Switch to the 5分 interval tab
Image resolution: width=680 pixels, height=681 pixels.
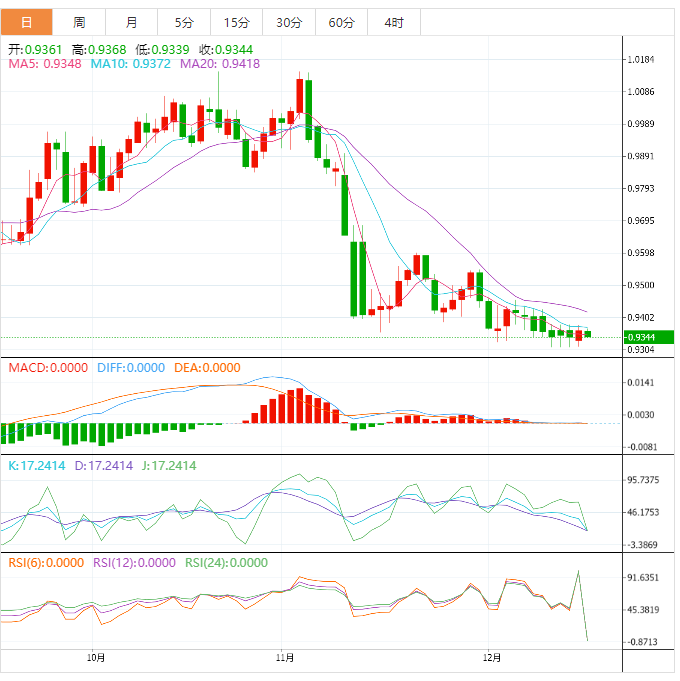tap(184, 22)
